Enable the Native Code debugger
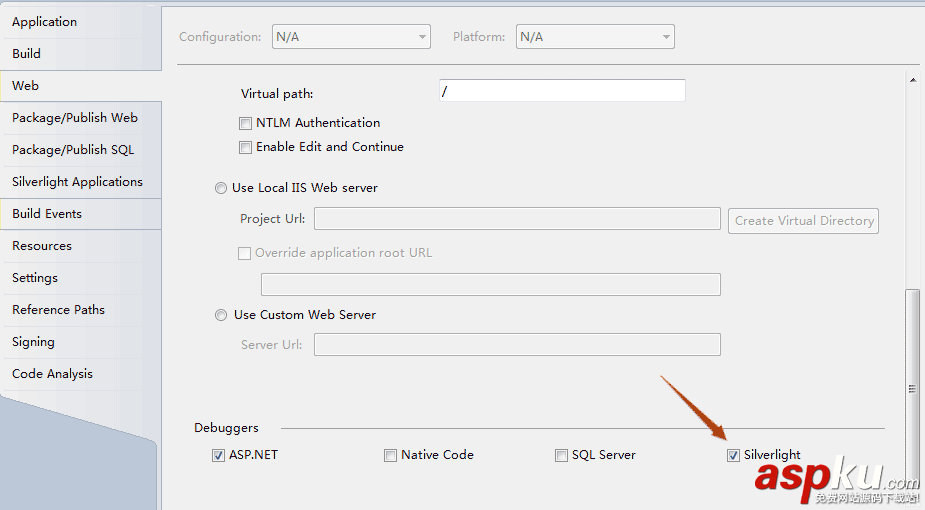 pos(390,456)
